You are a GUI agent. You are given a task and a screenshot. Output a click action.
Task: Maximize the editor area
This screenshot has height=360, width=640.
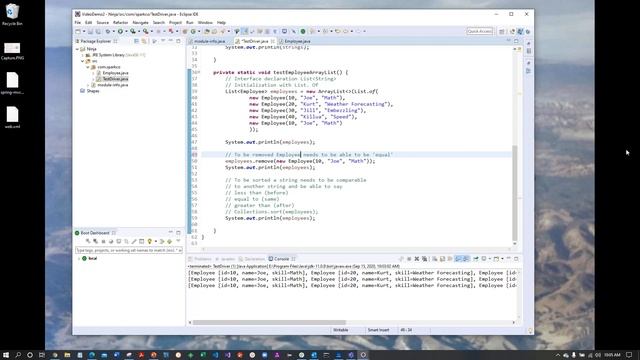coord(516,41)
